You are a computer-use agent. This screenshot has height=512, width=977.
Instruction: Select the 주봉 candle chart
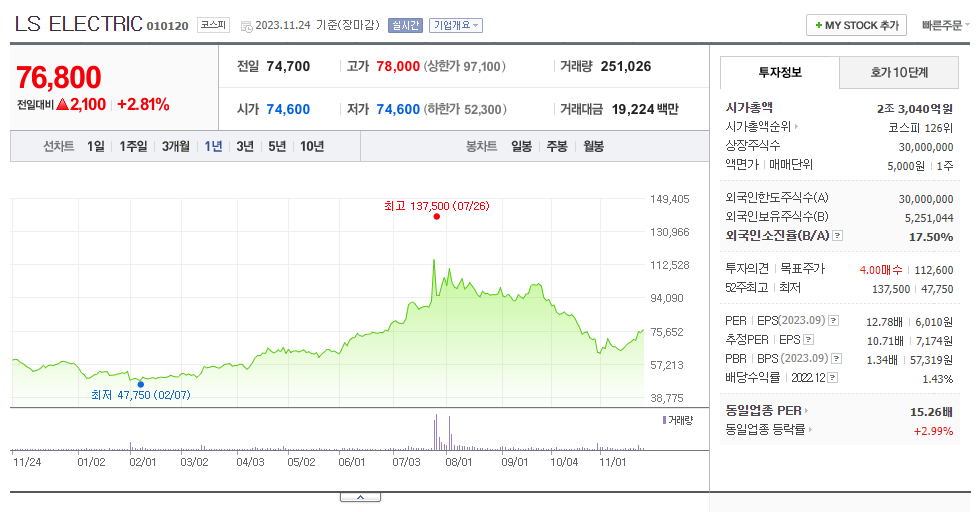[x=557, y=146]
